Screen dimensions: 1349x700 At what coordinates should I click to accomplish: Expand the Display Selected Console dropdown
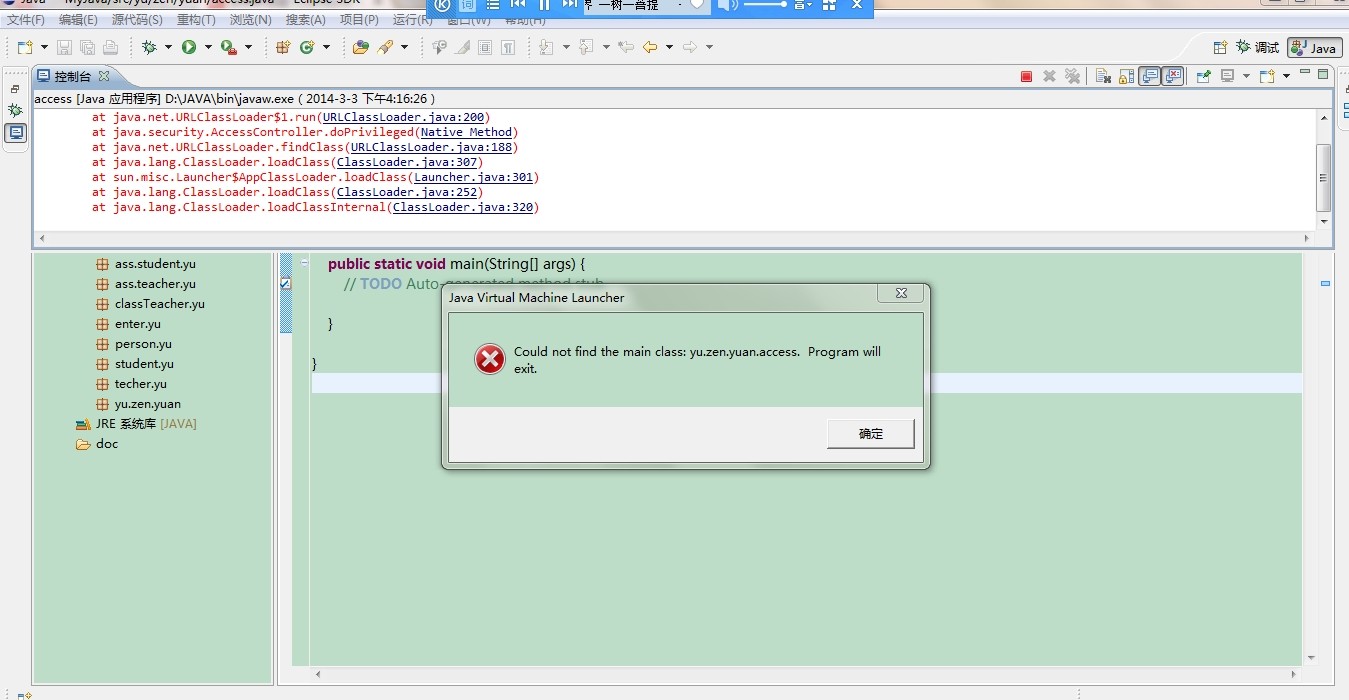1246,76
